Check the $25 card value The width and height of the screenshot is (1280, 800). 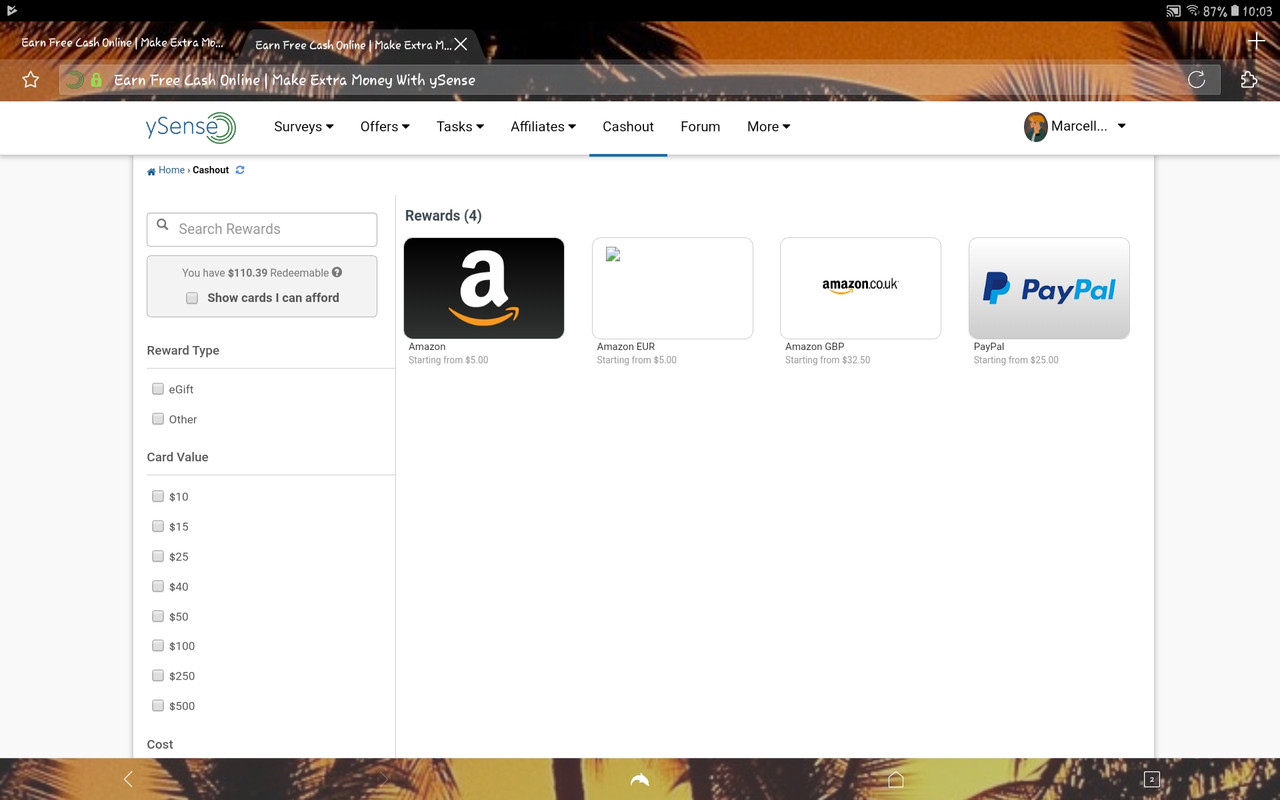pos(158,556)
